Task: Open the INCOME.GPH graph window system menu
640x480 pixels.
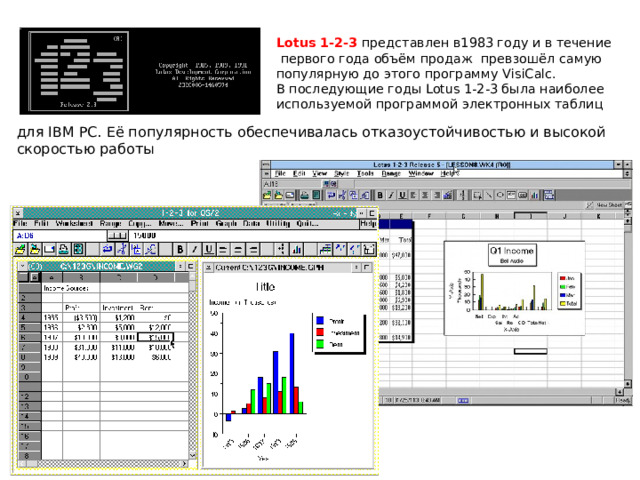Action: pos(208,268)
